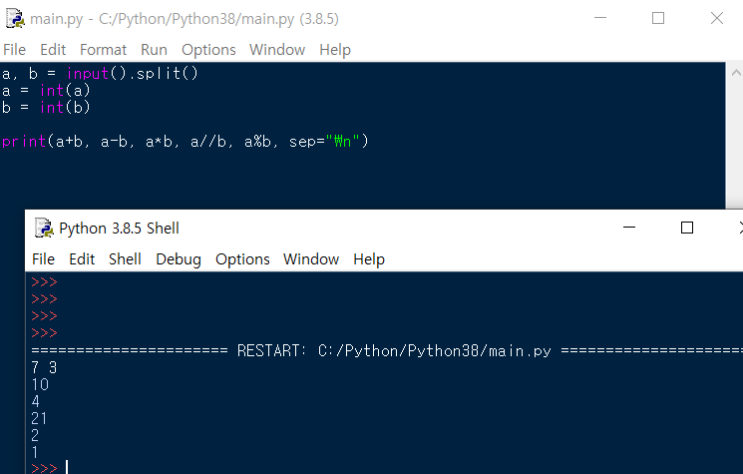The image size is (743, 474).
Task: Open the Format menu
Action: 103,50
